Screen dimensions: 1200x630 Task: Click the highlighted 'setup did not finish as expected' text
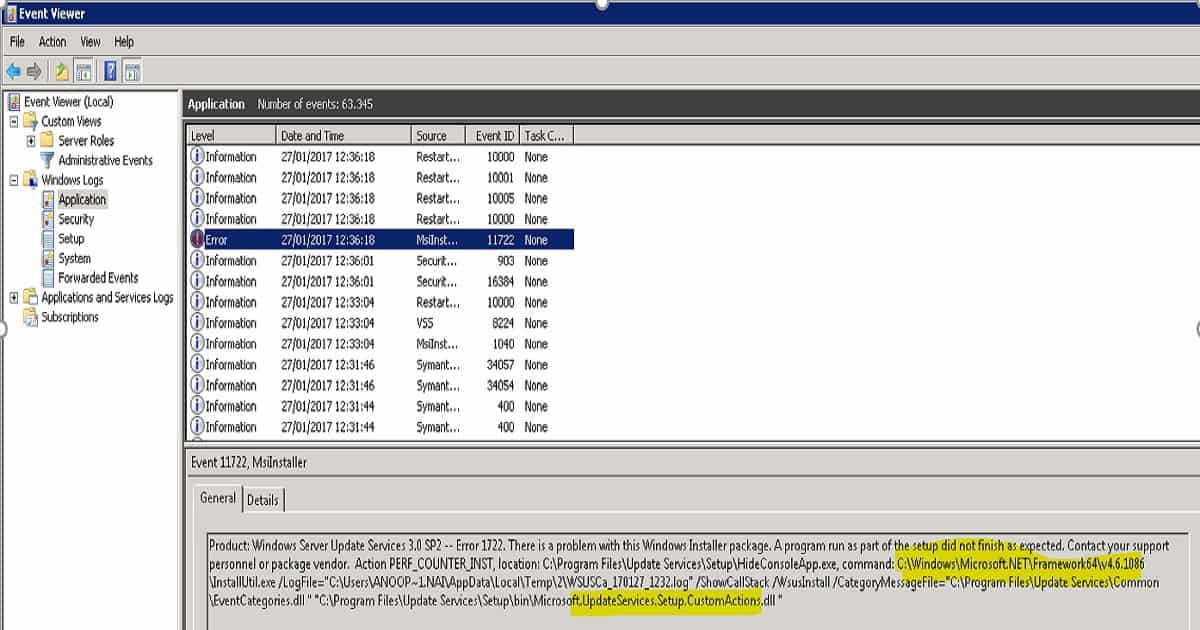click(975, 546)
